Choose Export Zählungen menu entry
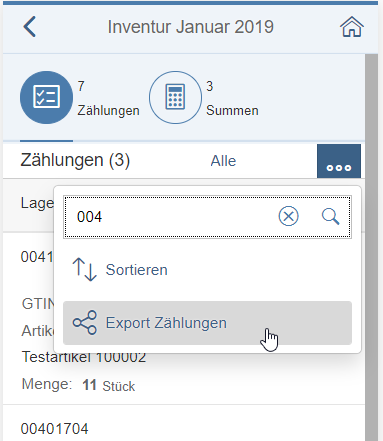The width and height of the screenshot is (383, 441). [207, 323]
